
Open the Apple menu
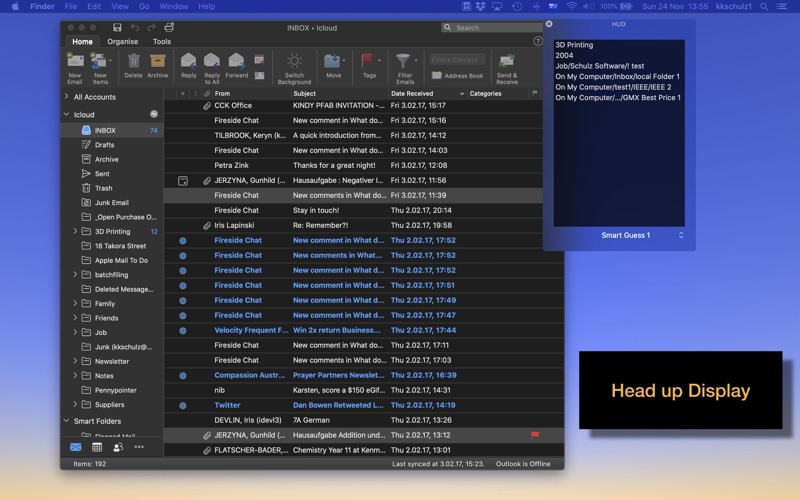[15, 6]
